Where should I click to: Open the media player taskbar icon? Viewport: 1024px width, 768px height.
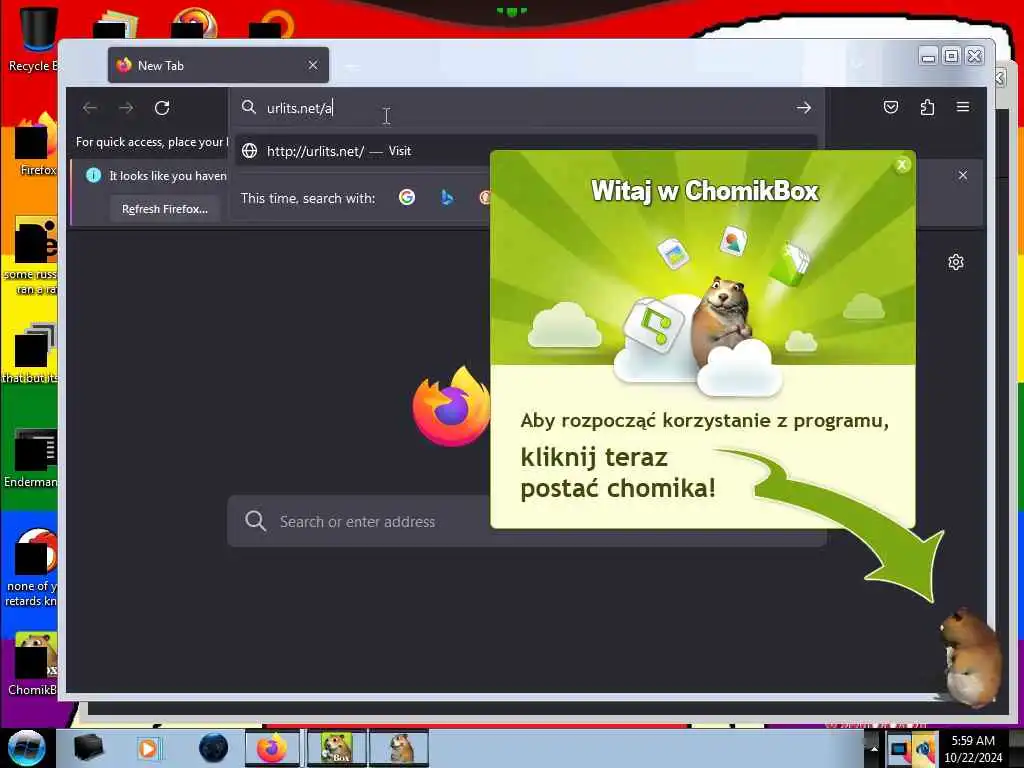(149, 748)
